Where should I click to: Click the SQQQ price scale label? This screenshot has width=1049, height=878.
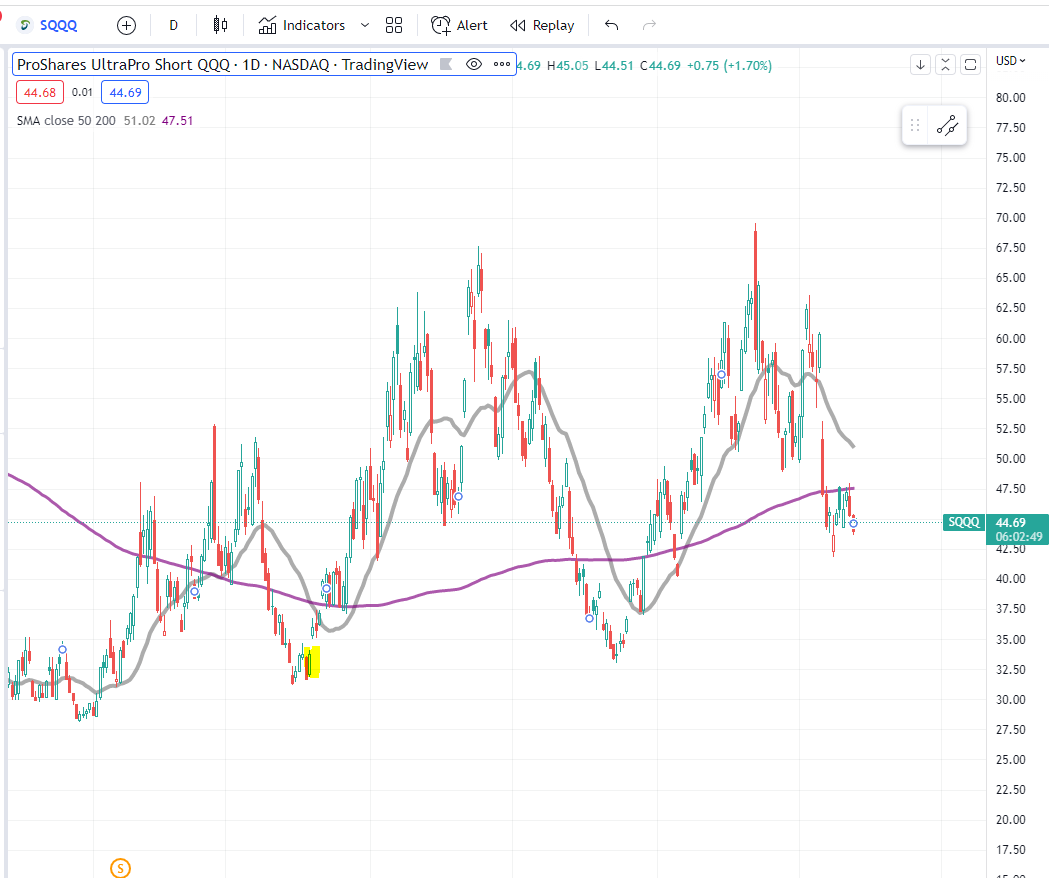pyautogui.click(x=963, y=522)
